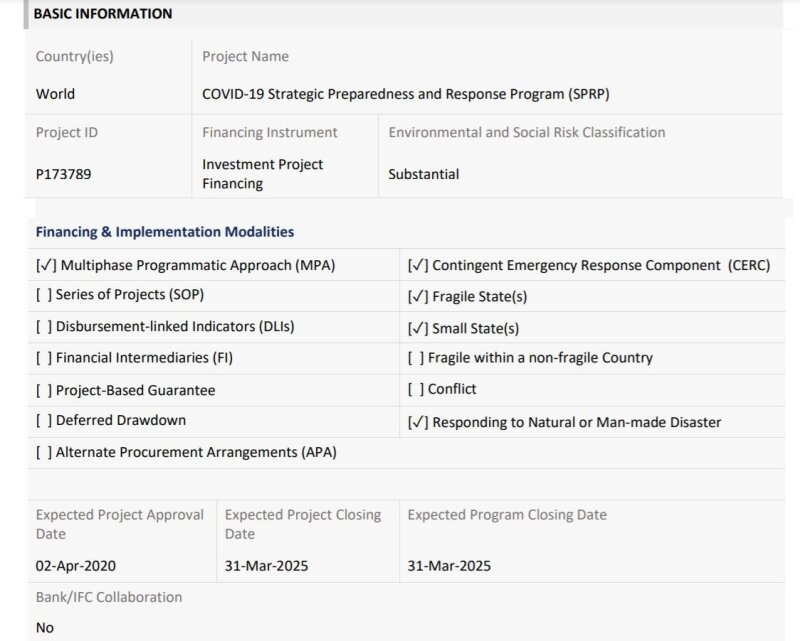Check the Project-Based Guarantee box
Screen dimensions: 800x641
click(x=44, y=390)
